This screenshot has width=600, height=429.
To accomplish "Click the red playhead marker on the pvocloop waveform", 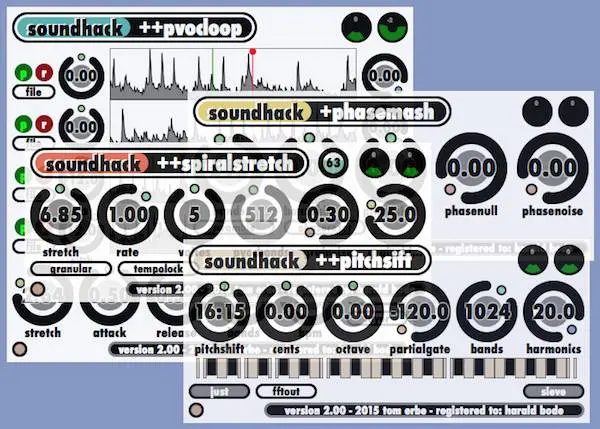I will coord(253,51).
